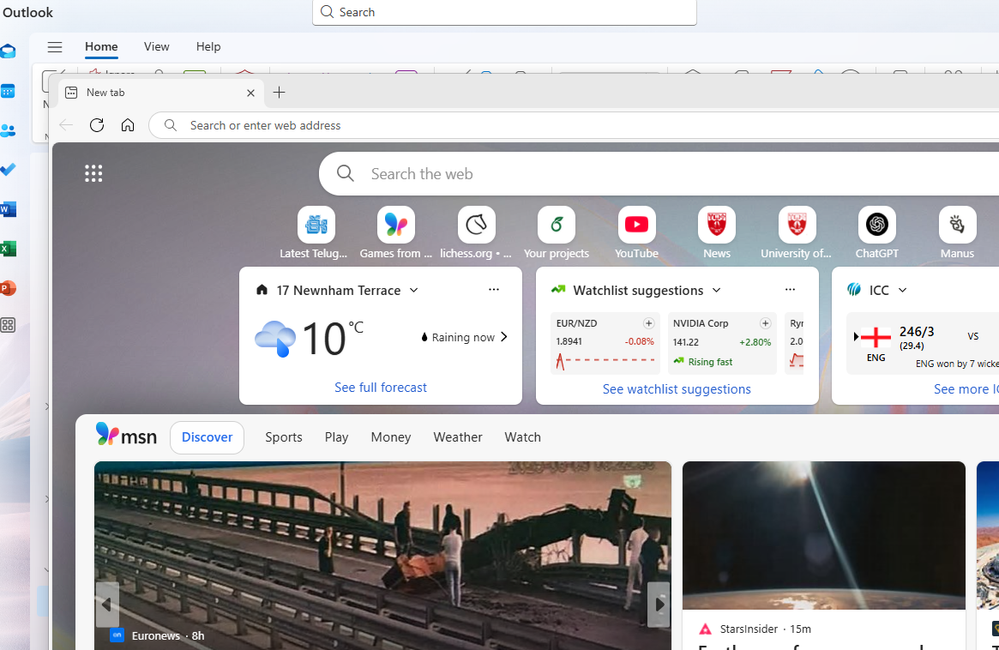The height and width of the screenshot is (650, 999).
Task: Click the MSN logo
Action: coord(126,436)
